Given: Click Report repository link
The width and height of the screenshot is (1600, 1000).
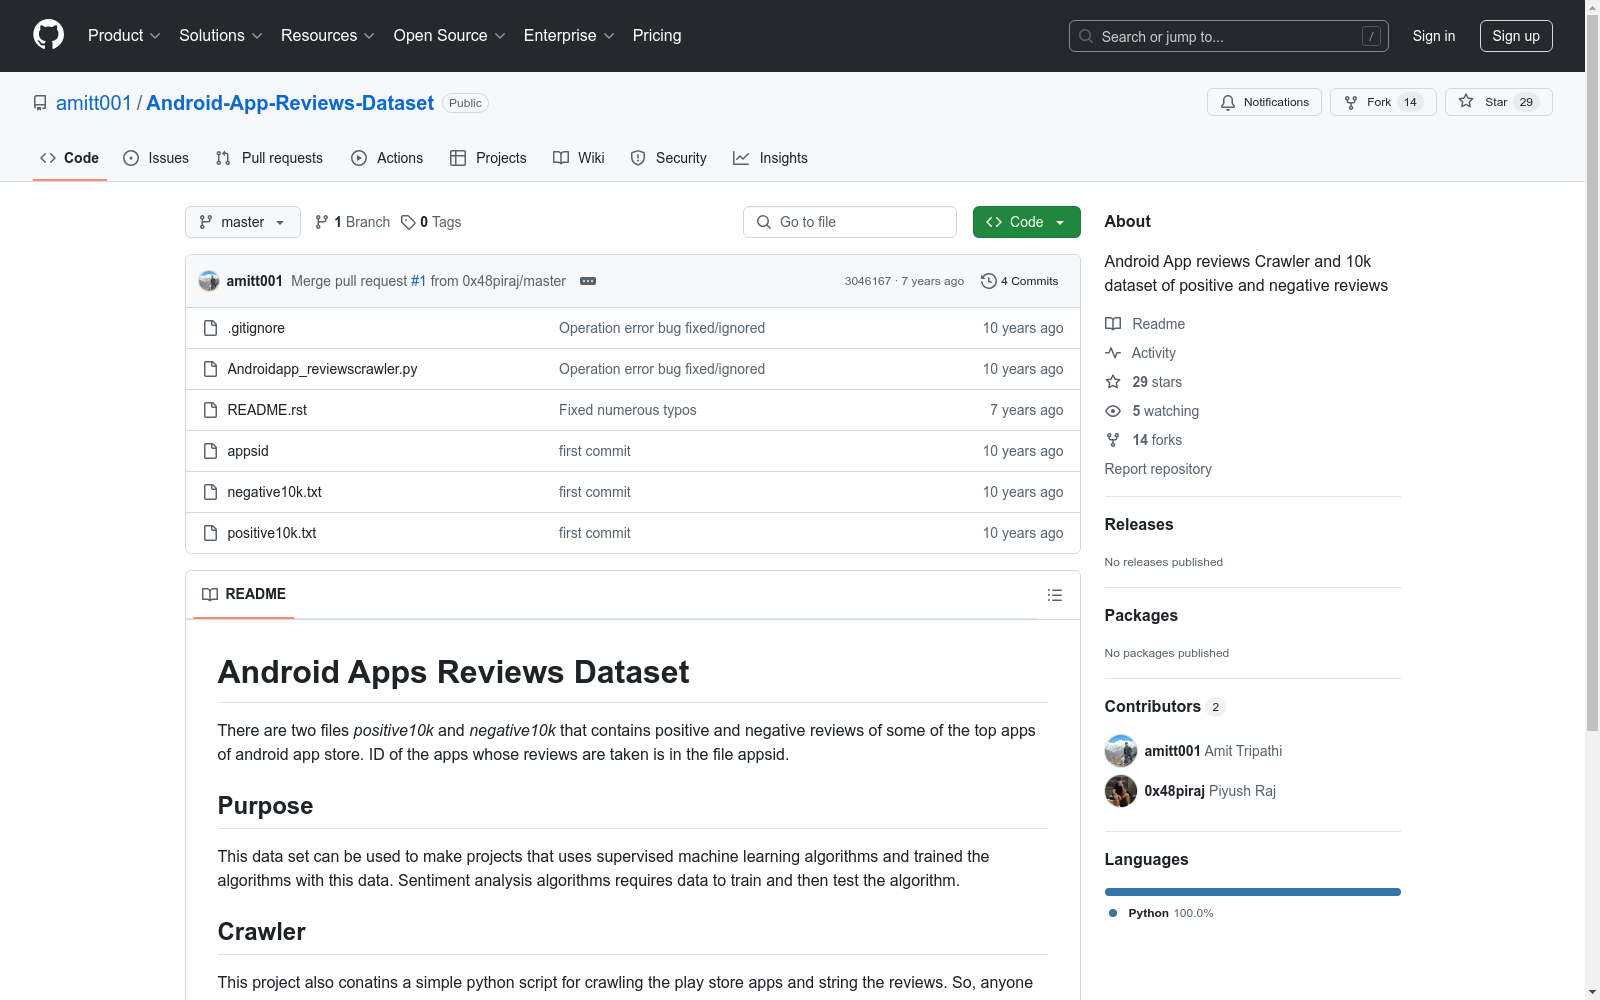Looking at the screenshot, I should (x=1158, y=469).
